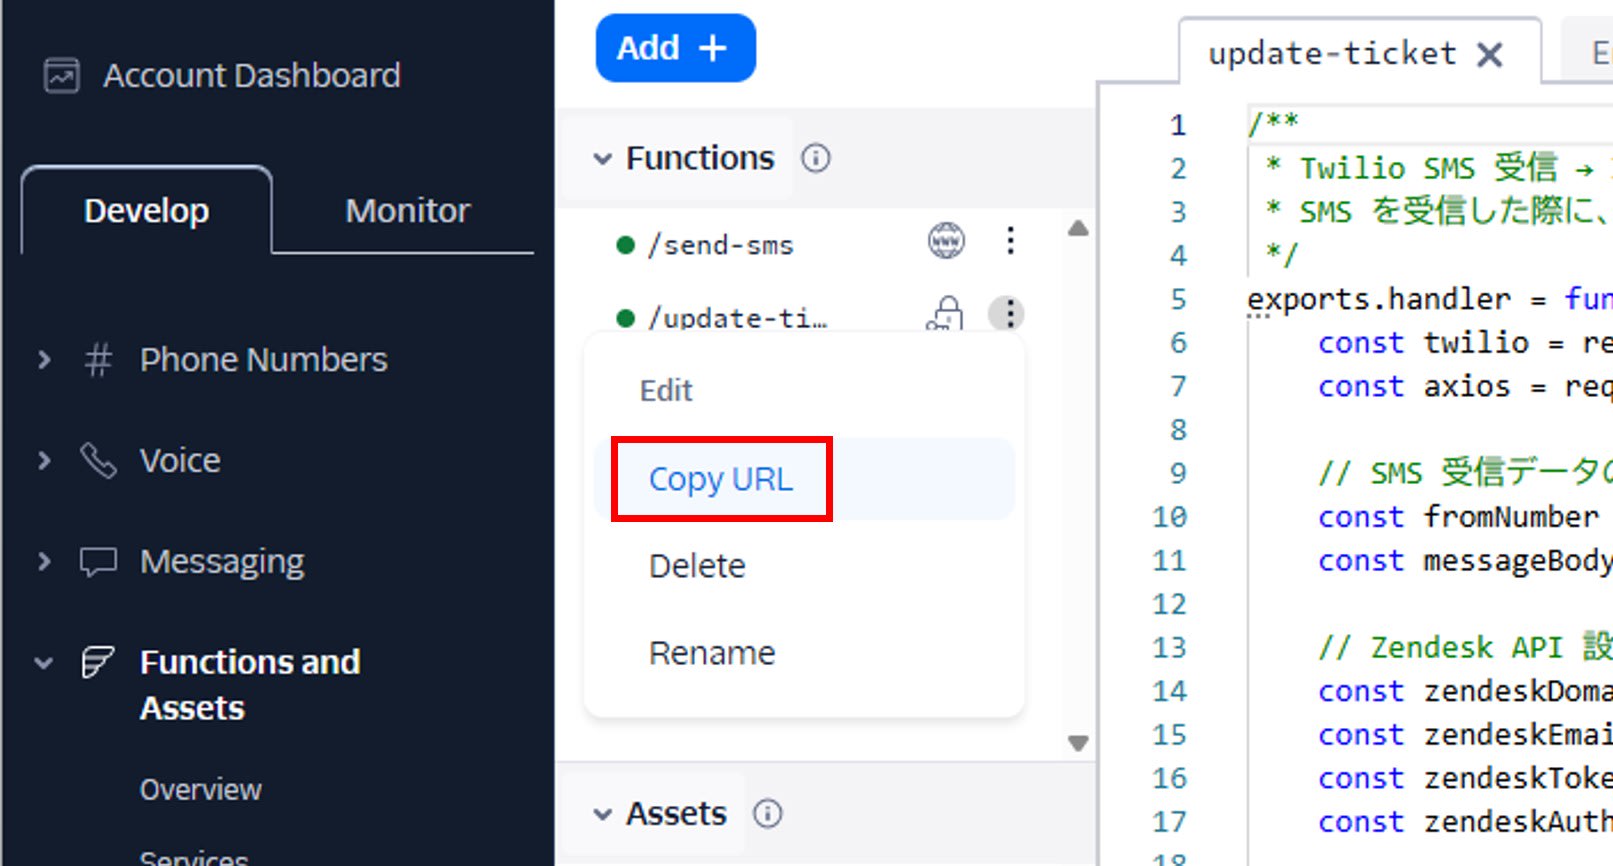Switch to the Monitor tab

point(407,211)
